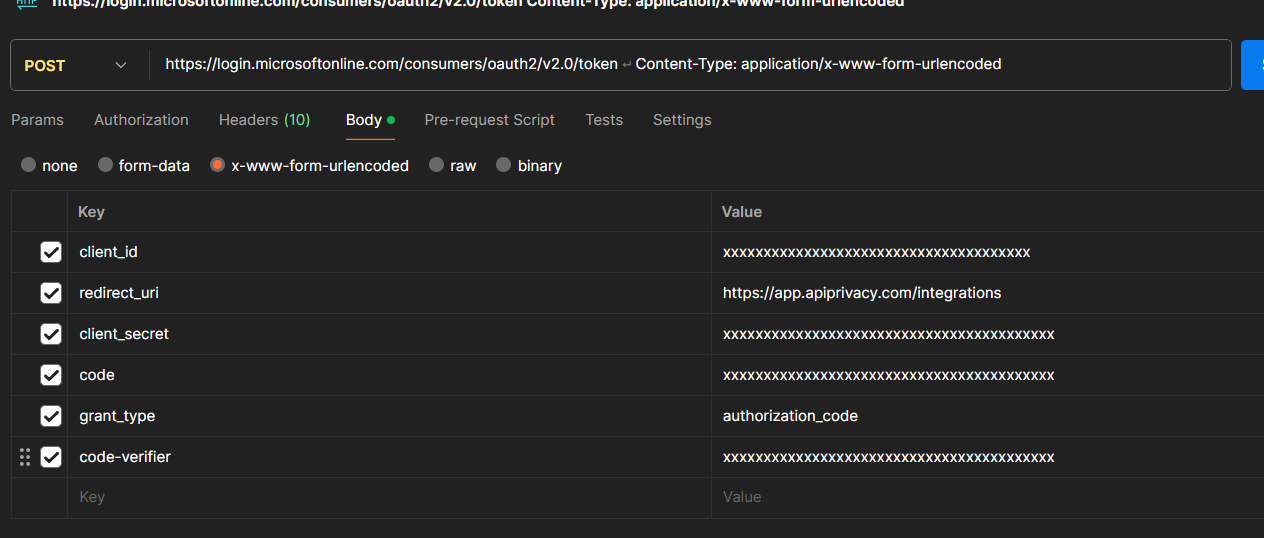Switch to the Authorization tab
Screen dimensions: 1264x538
[141, 120]
